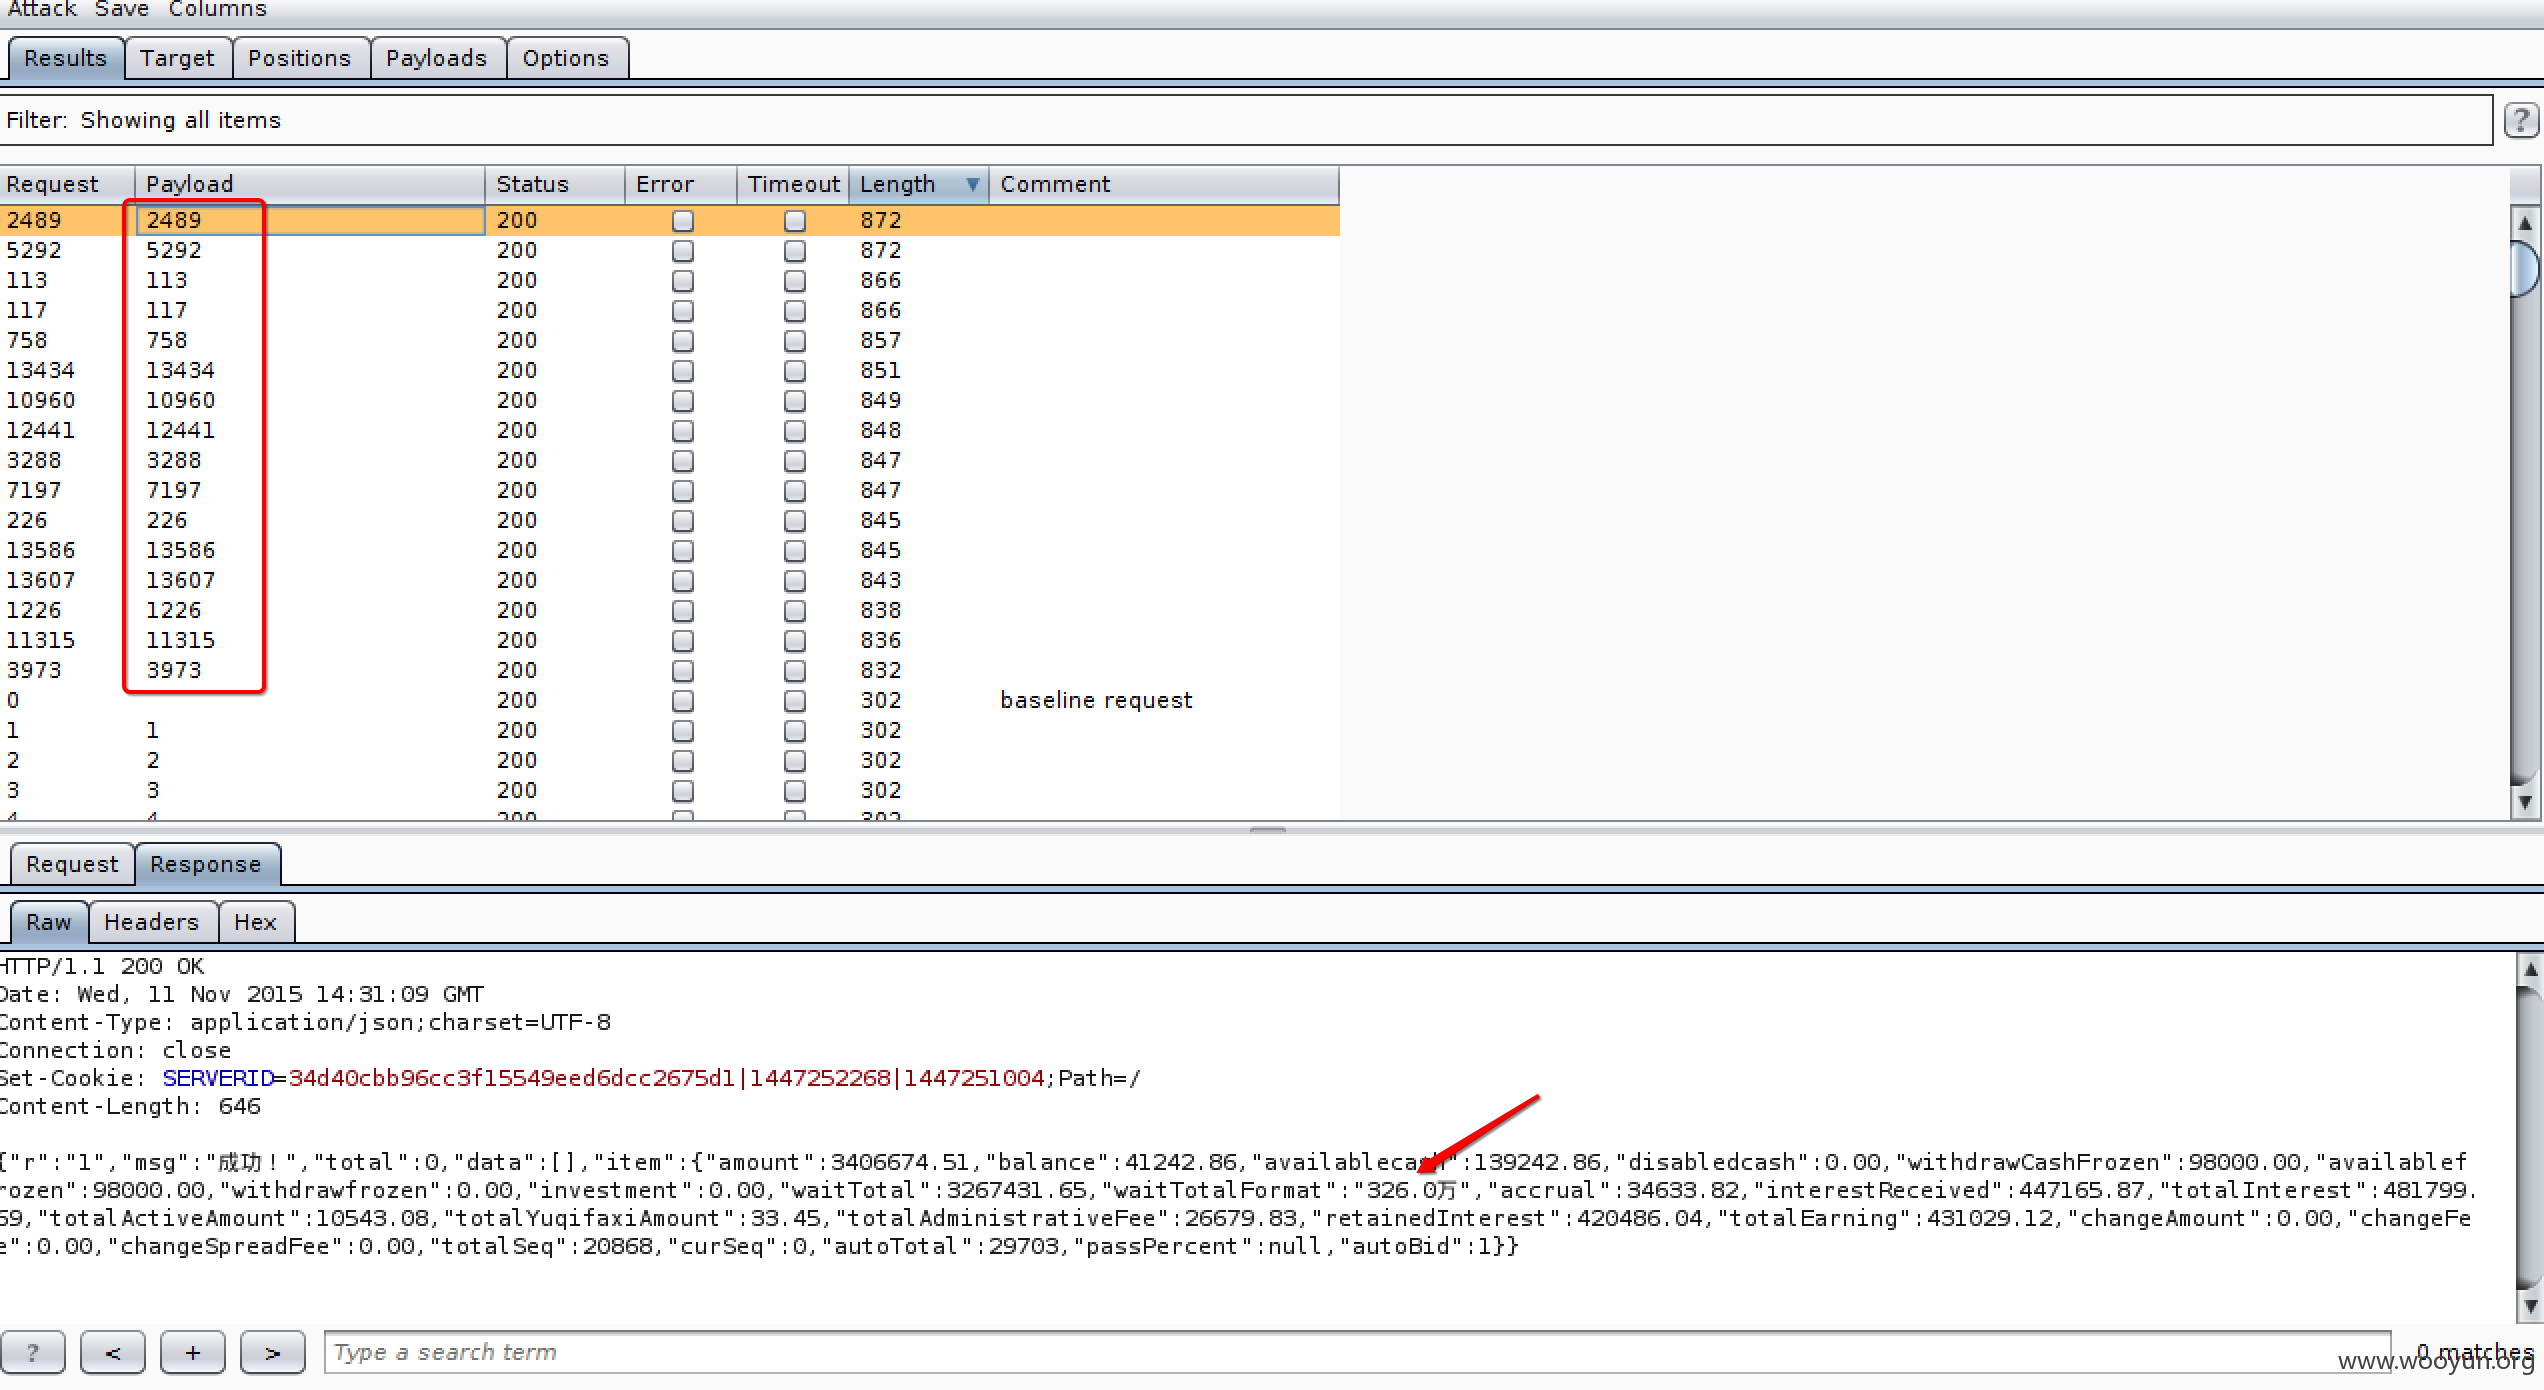Switch to the Hex view tab
The height and width of the screenshot is (1390, 2544).
point(255,922)
